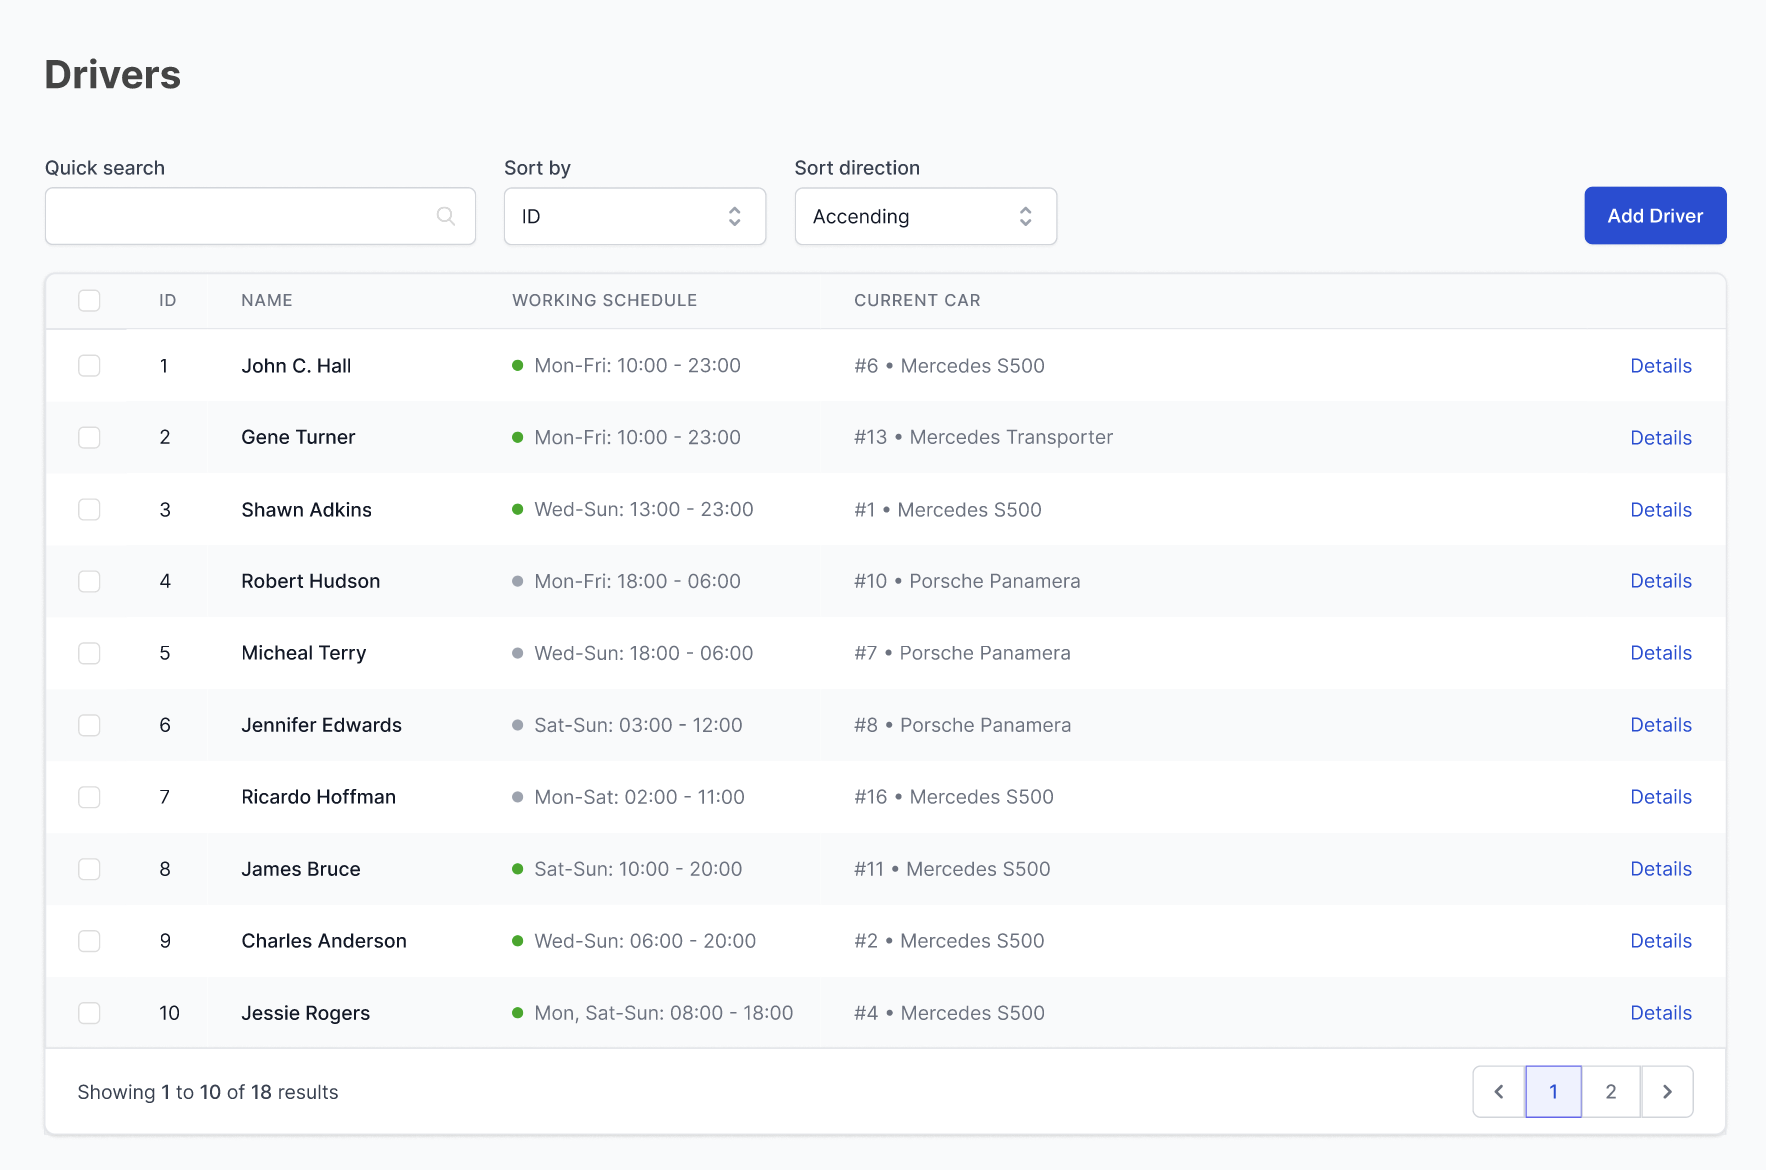Click the CURRENT CAR column header
The image size is (1766, 1170).
[917, 300]
